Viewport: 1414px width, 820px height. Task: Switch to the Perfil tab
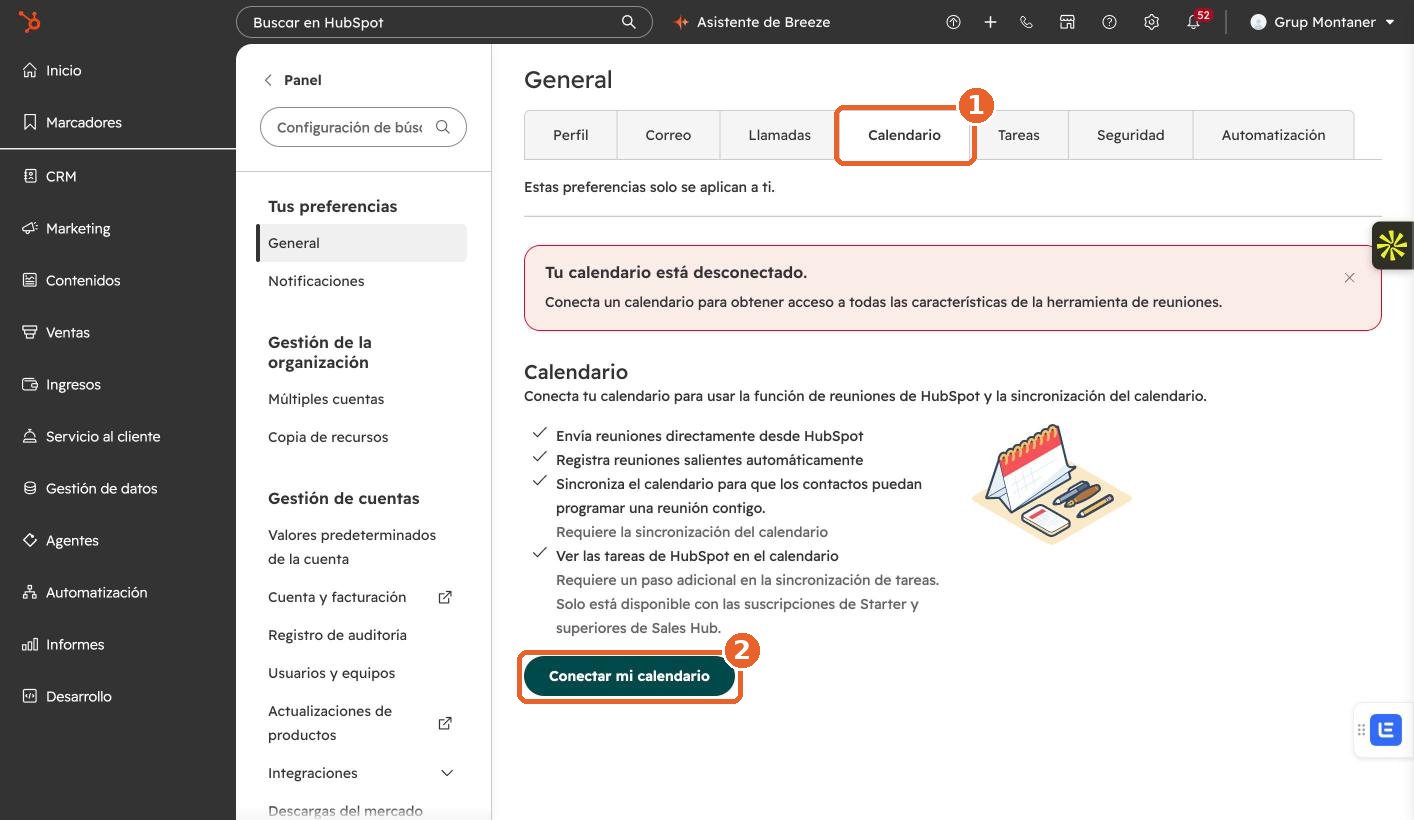click(x=571, y=135)
